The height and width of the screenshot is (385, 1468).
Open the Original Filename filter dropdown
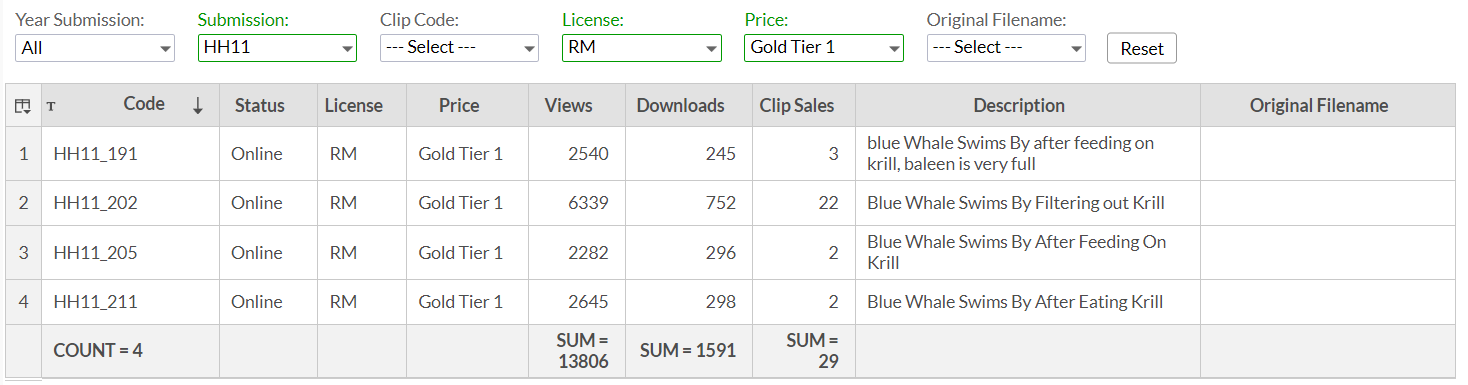coord(1006,47)
